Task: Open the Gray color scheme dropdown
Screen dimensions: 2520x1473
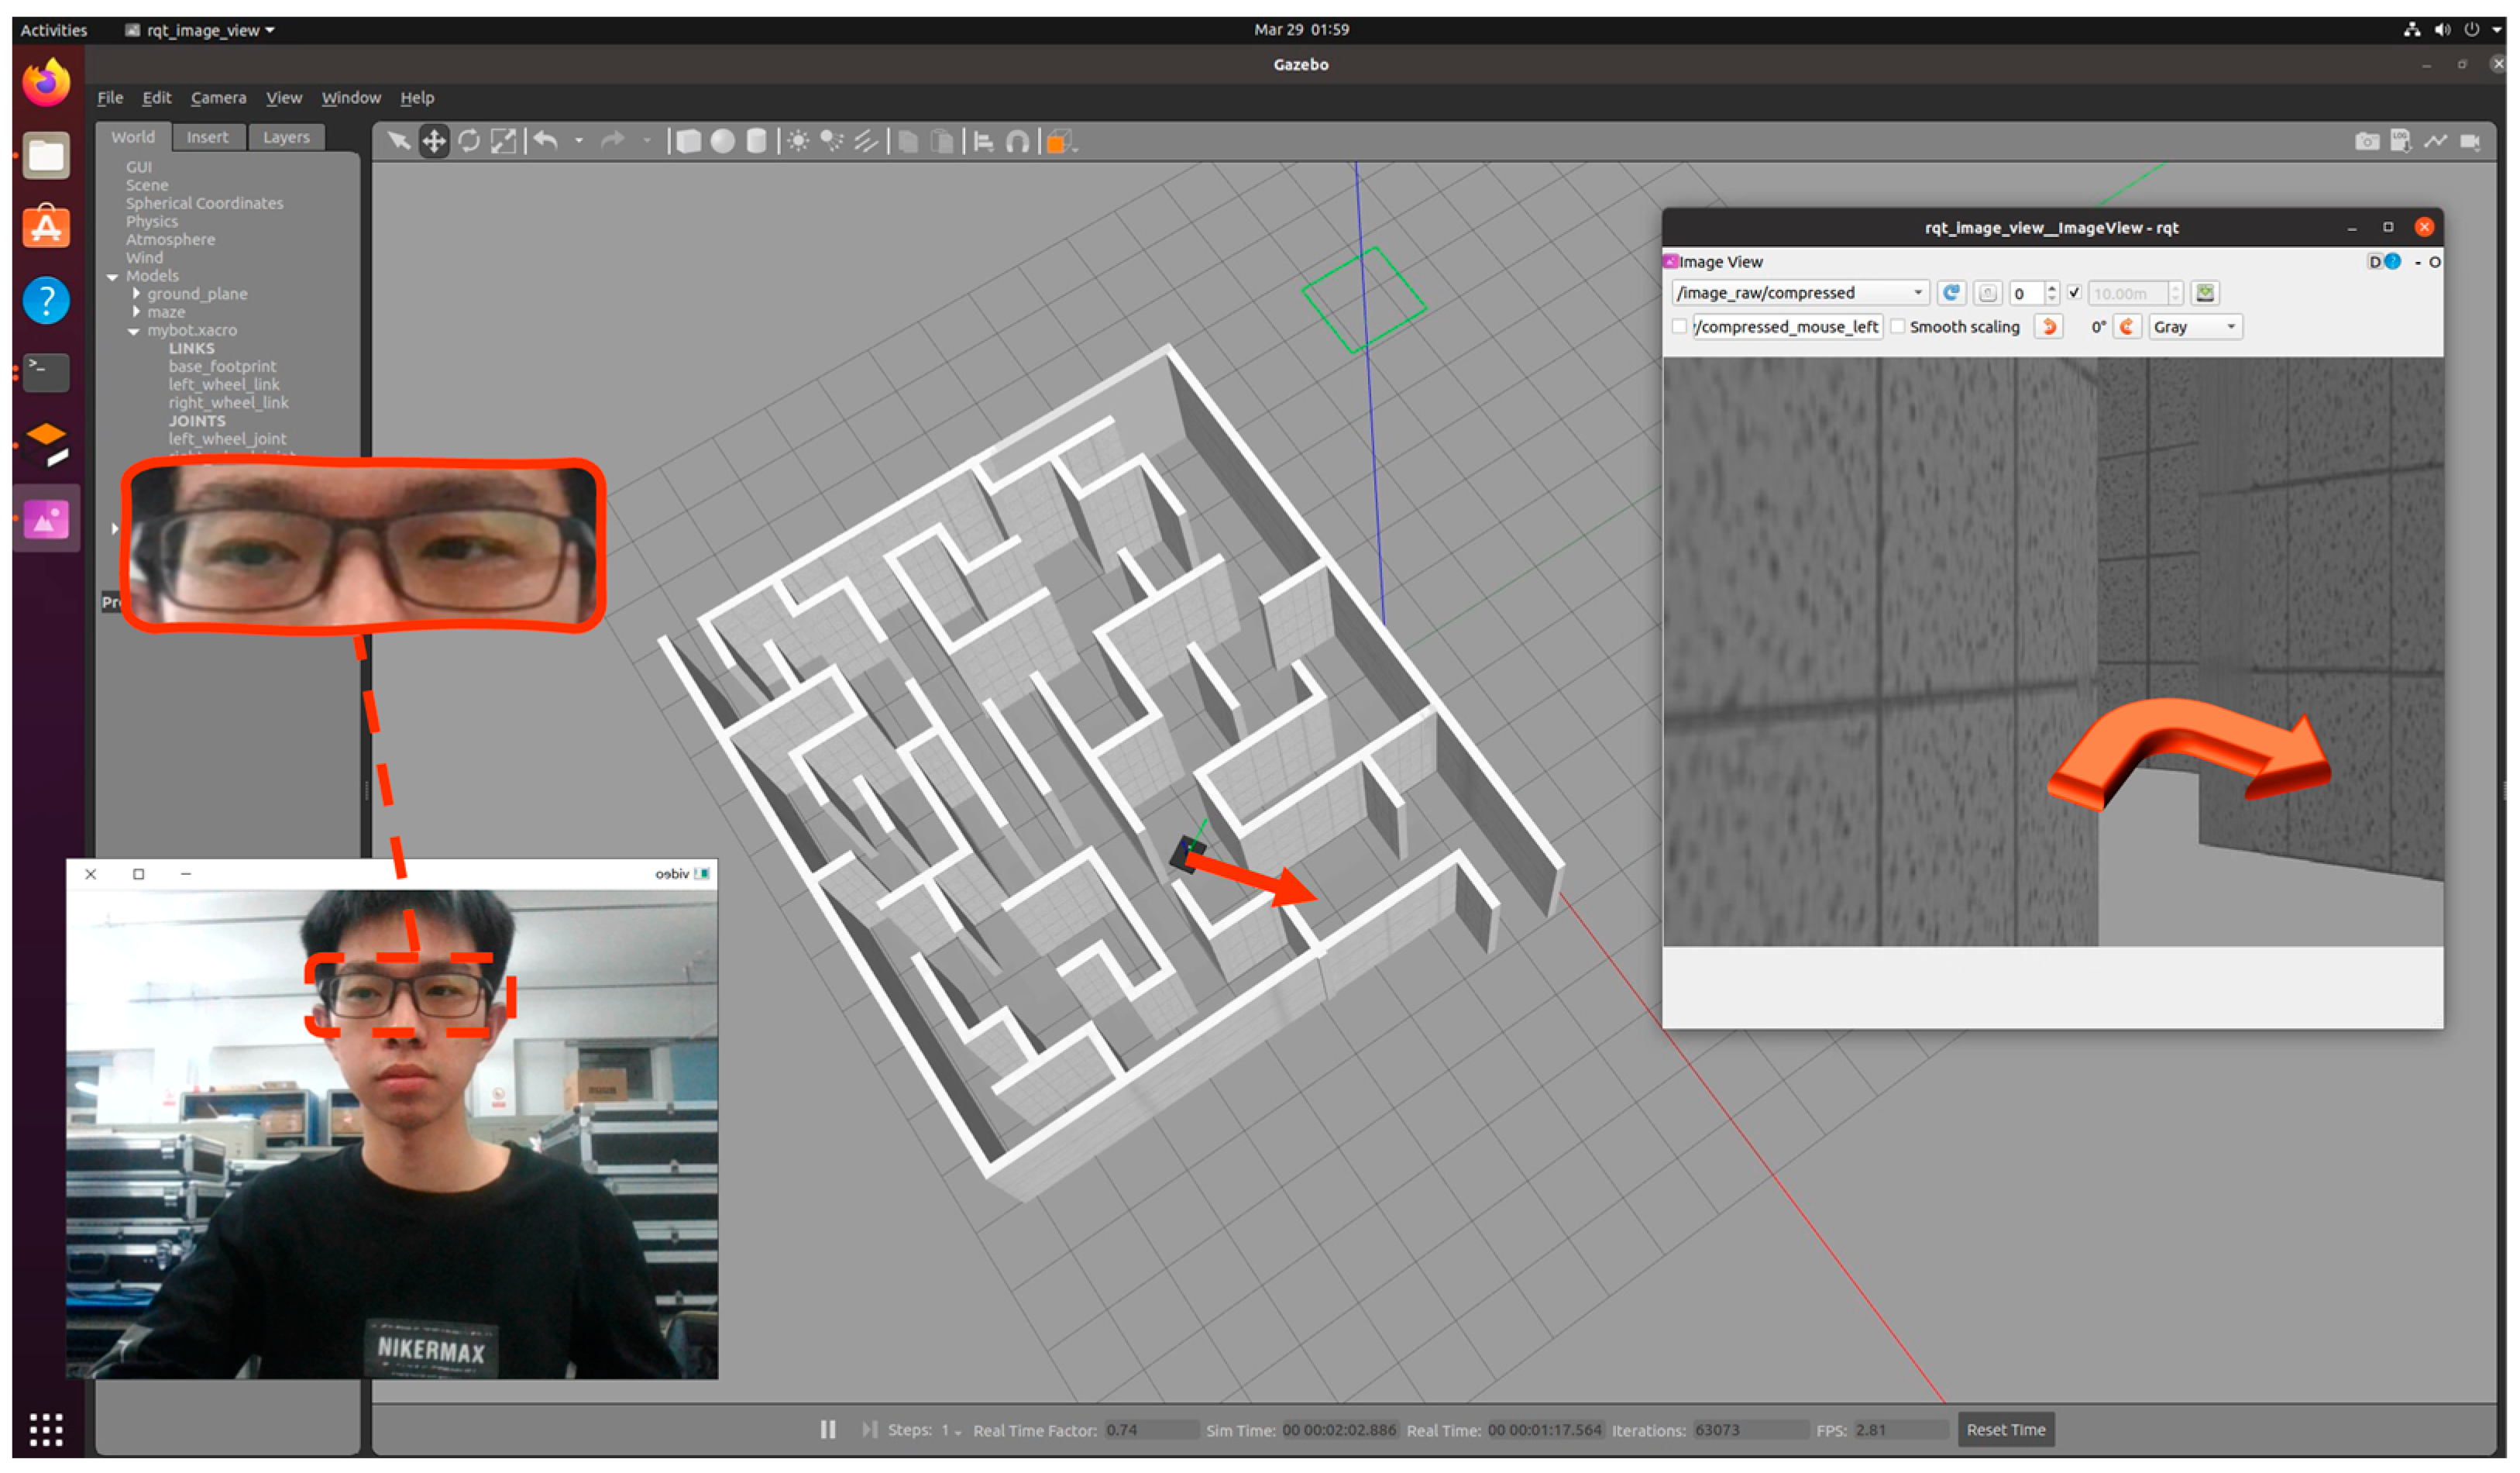Action: 2194,327
